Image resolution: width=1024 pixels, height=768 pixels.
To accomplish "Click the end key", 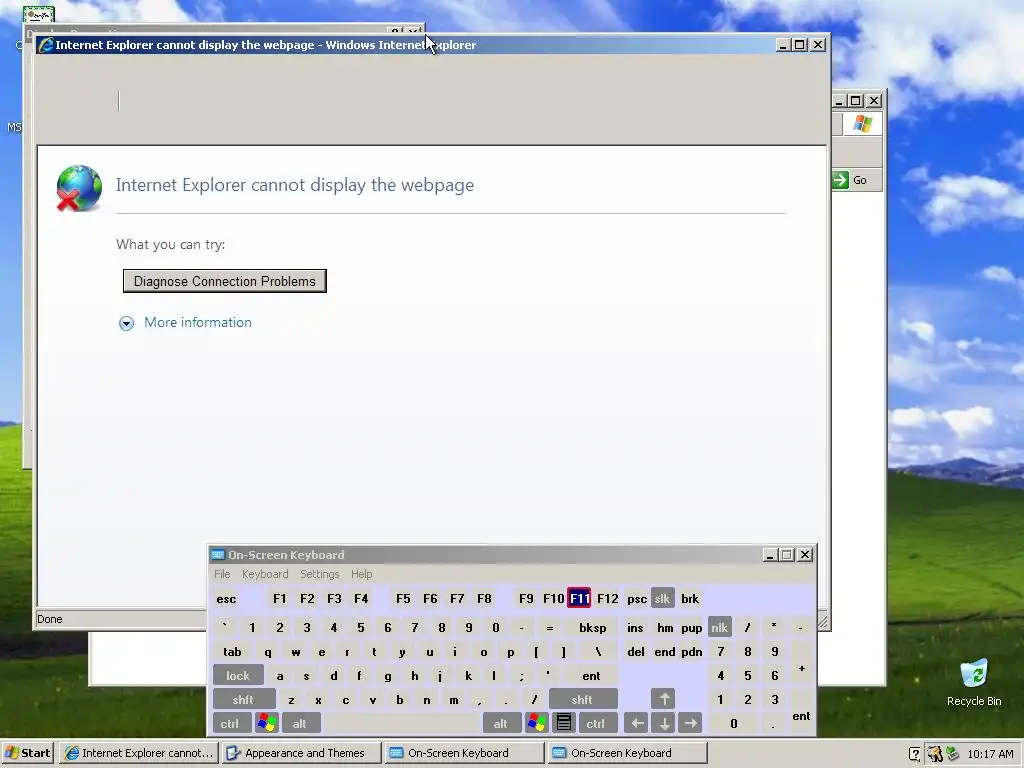I will coord(665,652).
